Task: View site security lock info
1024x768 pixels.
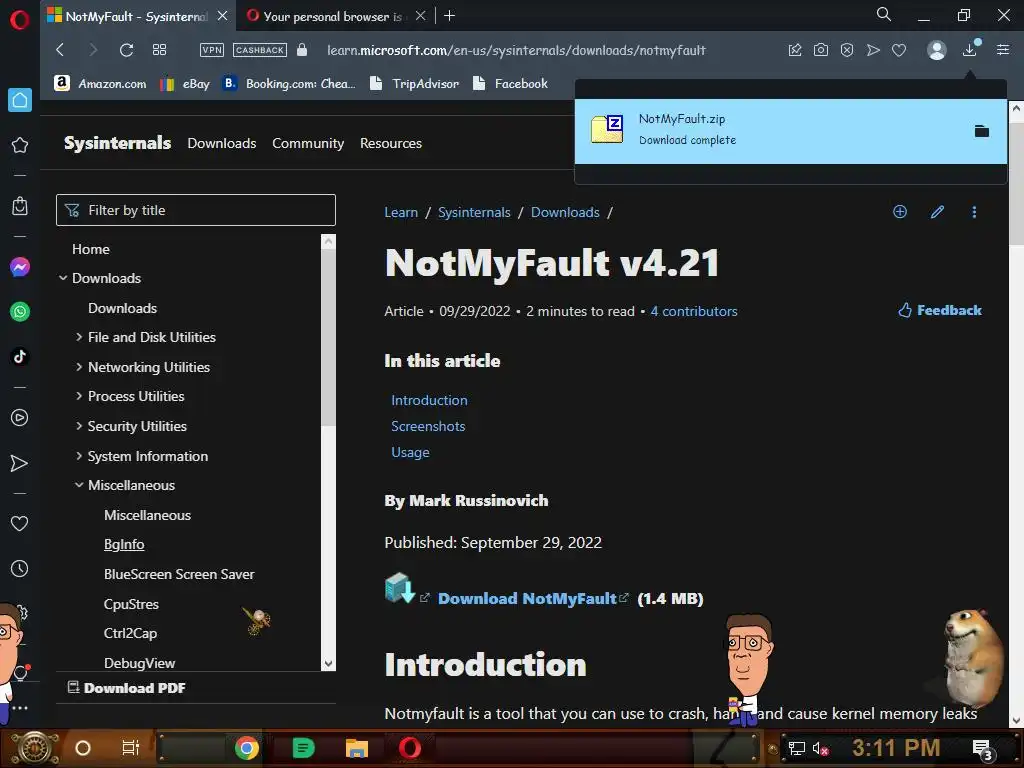Action: (302, 50)
